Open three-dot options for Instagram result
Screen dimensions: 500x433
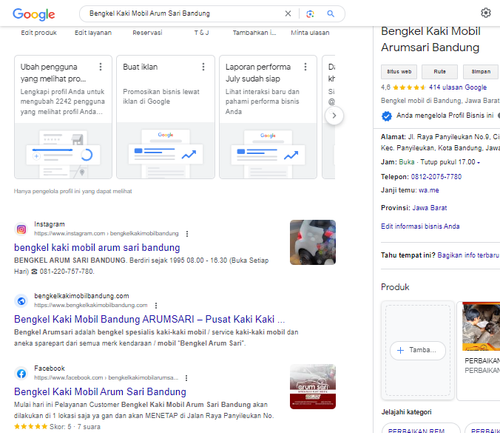coord(187,234)
